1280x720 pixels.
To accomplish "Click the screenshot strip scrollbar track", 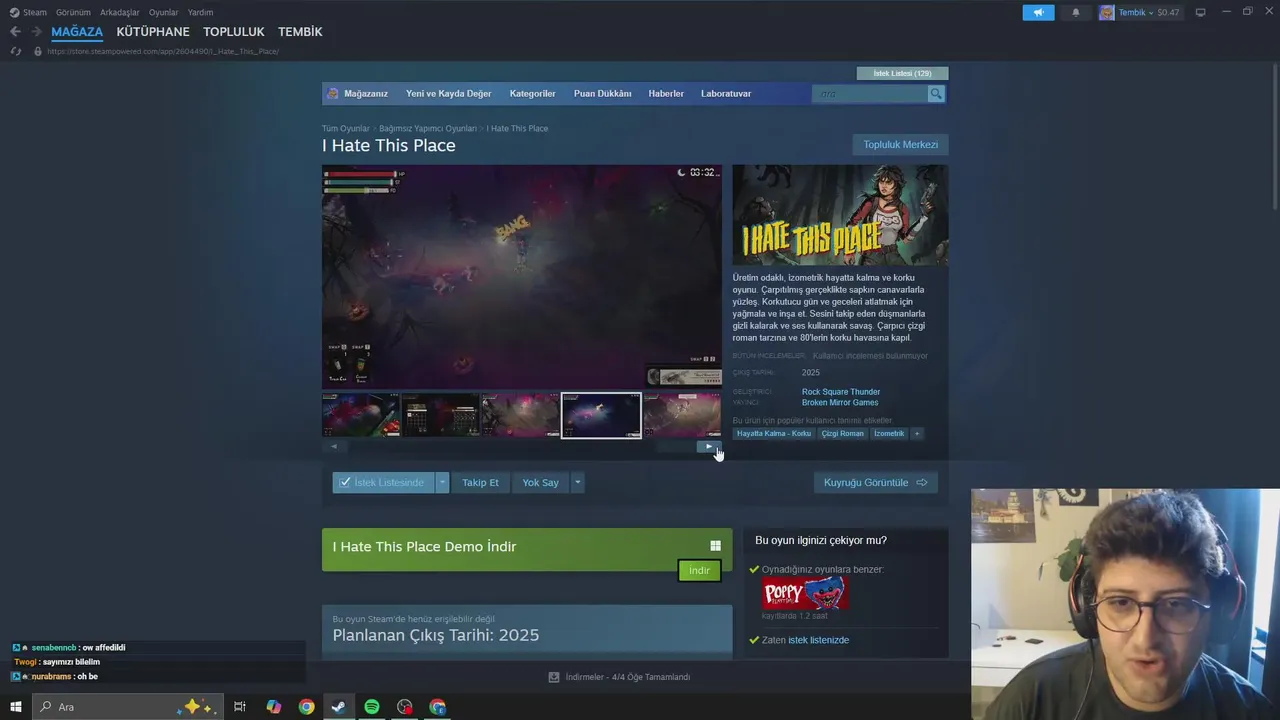I will point(521,446).
